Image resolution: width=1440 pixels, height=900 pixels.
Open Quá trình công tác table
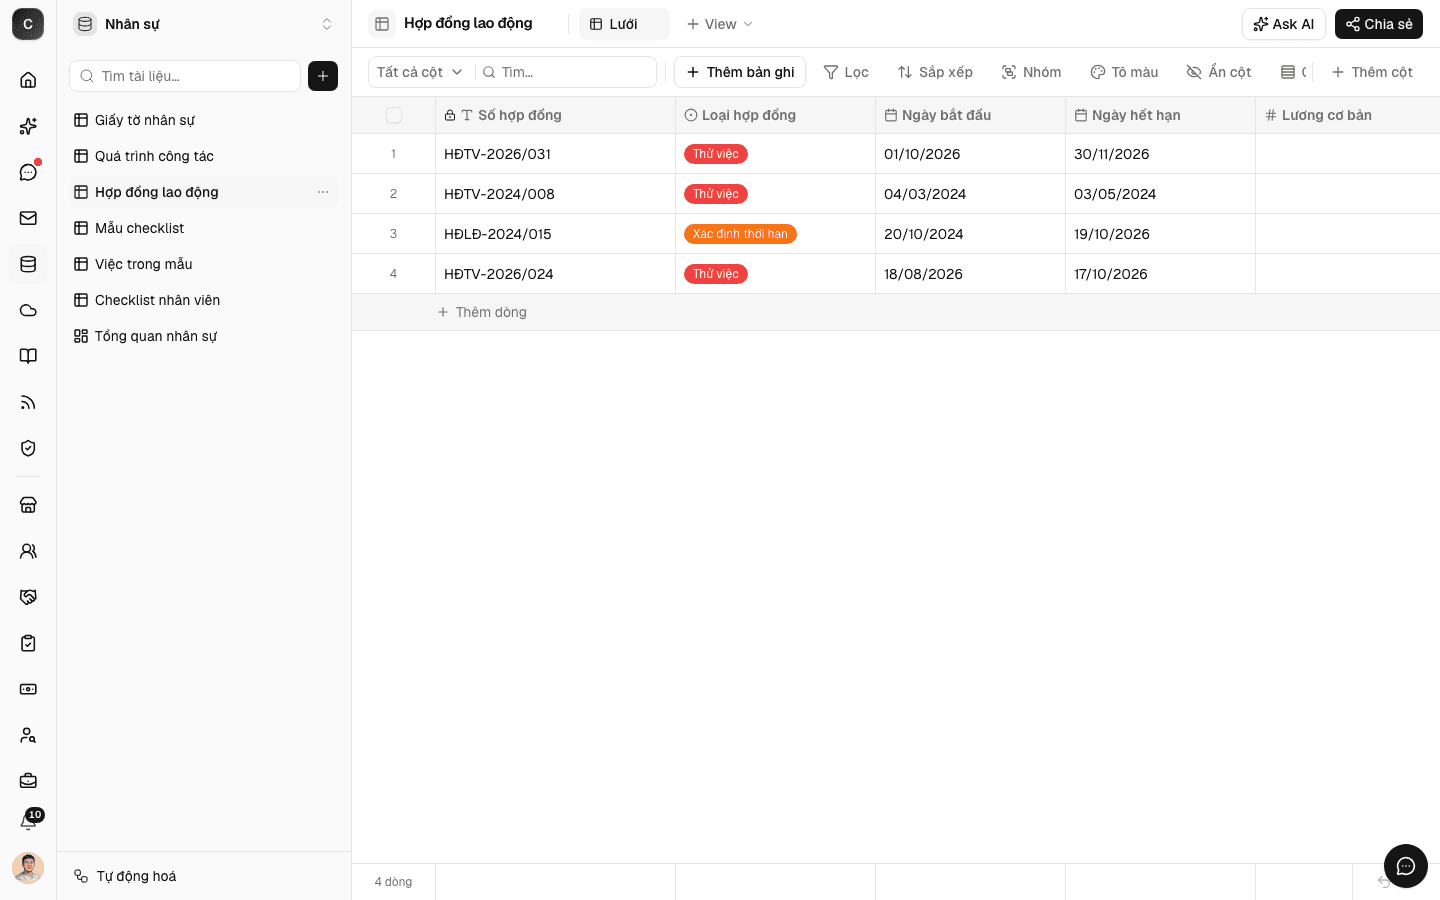[204, 156]
